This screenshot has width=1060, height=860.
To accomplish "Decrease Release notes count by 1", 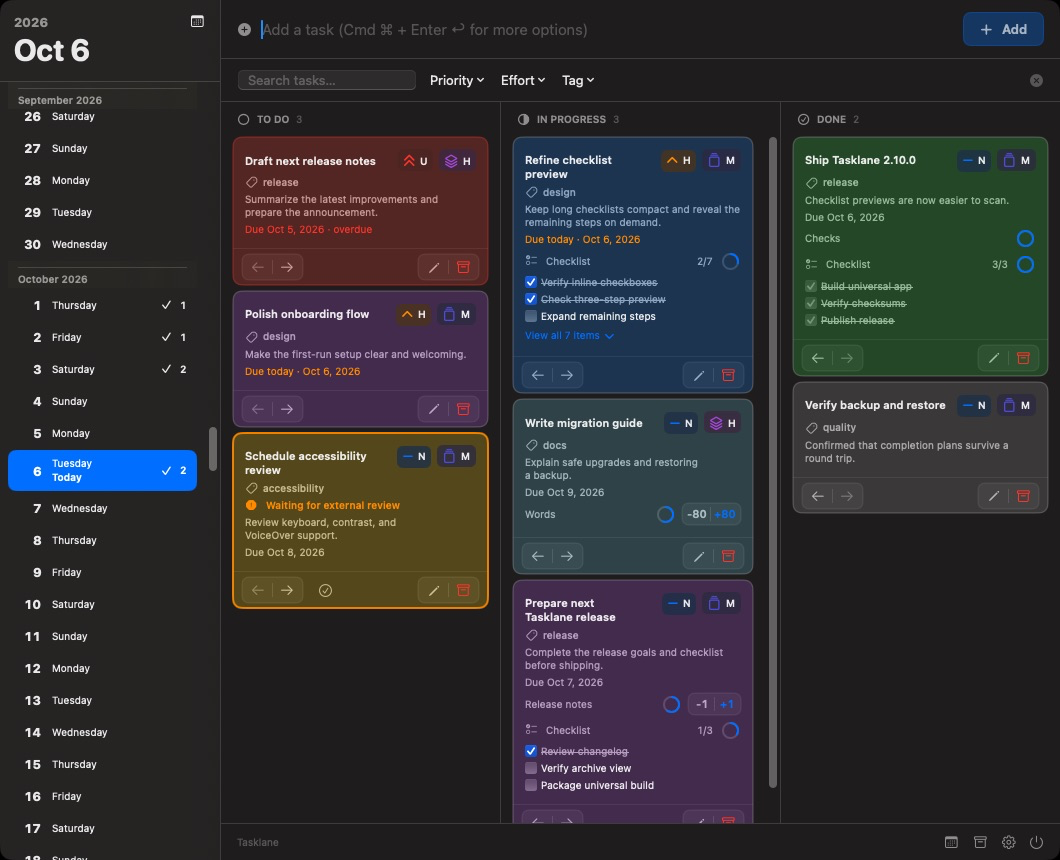I will (702, 704).
